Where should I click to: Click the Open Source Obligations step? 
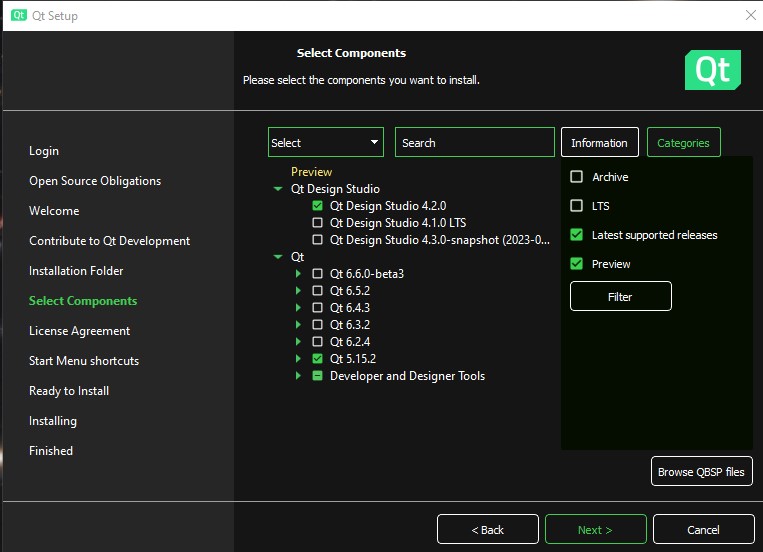click(x=95, y=181)
